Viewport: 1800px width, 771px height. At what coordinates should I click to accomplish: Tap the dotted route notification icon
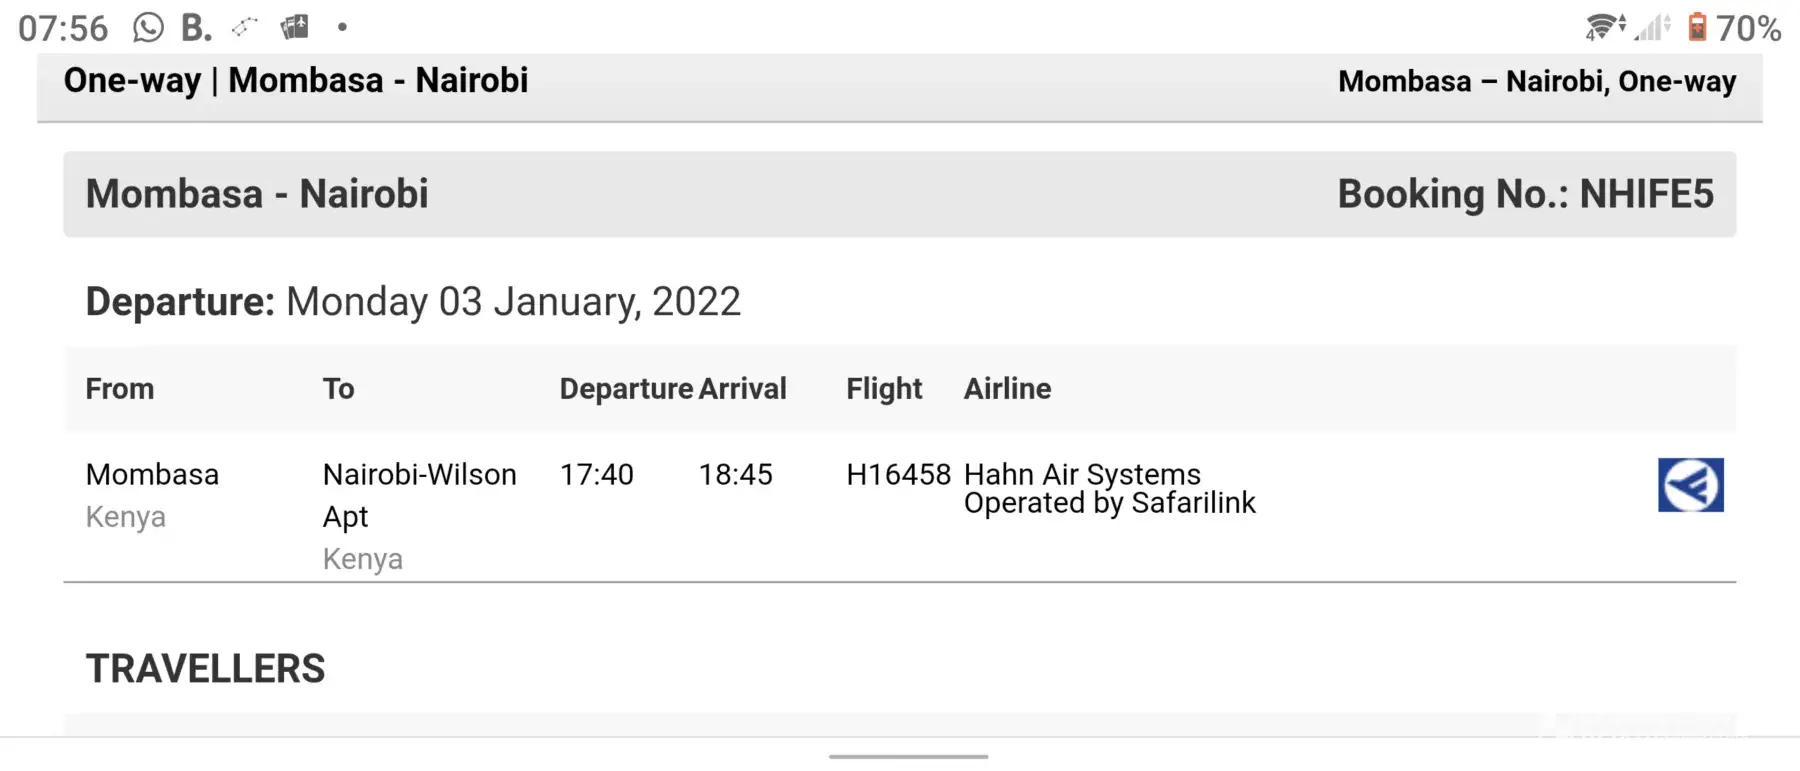coord(245,28)
